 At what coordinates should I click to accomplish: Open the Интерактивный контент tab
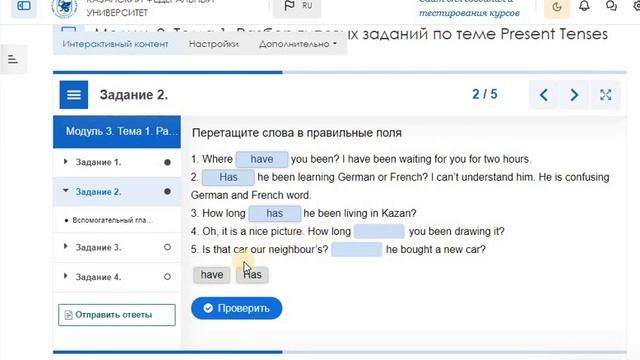[x=115, y=44]
